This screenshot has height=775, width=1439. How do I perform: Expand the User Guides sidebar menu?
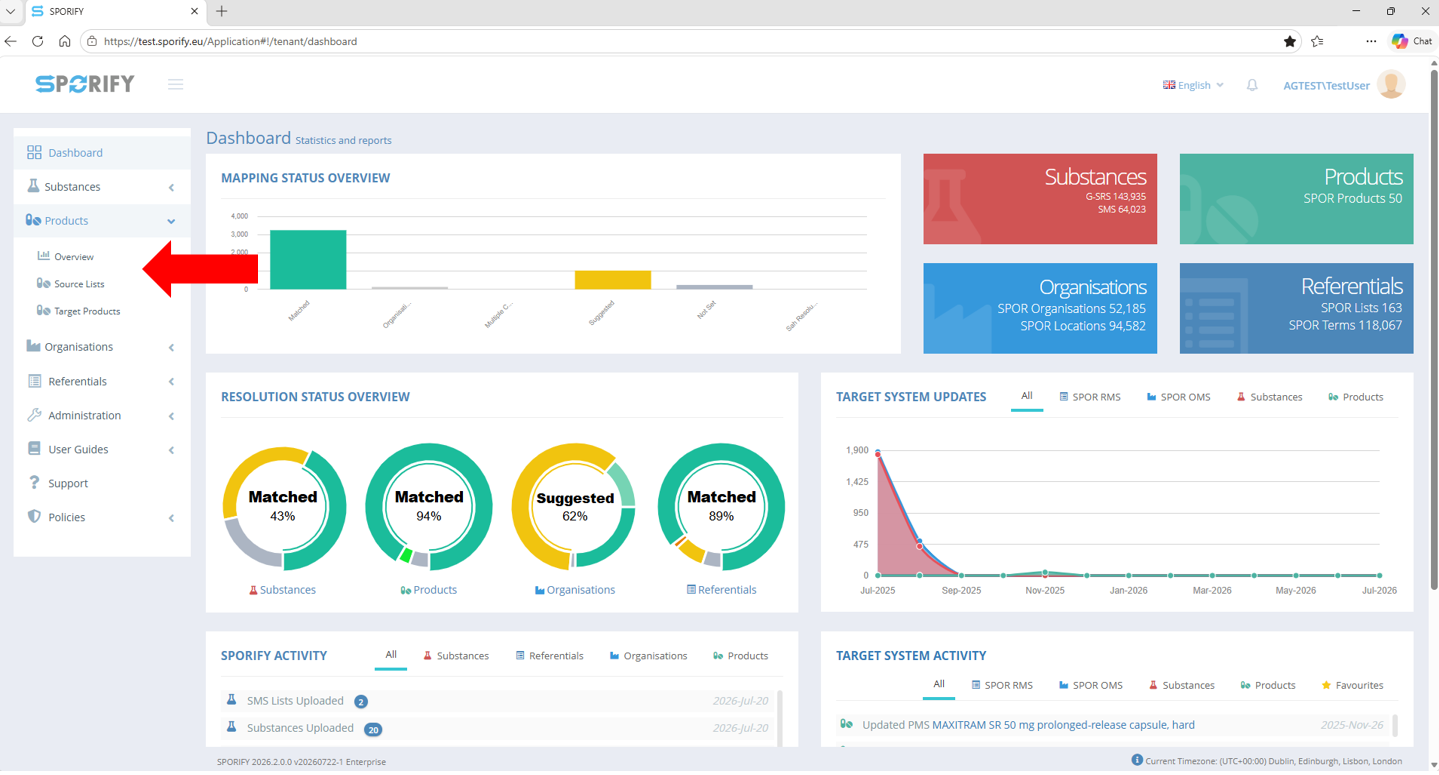point(102,449)
